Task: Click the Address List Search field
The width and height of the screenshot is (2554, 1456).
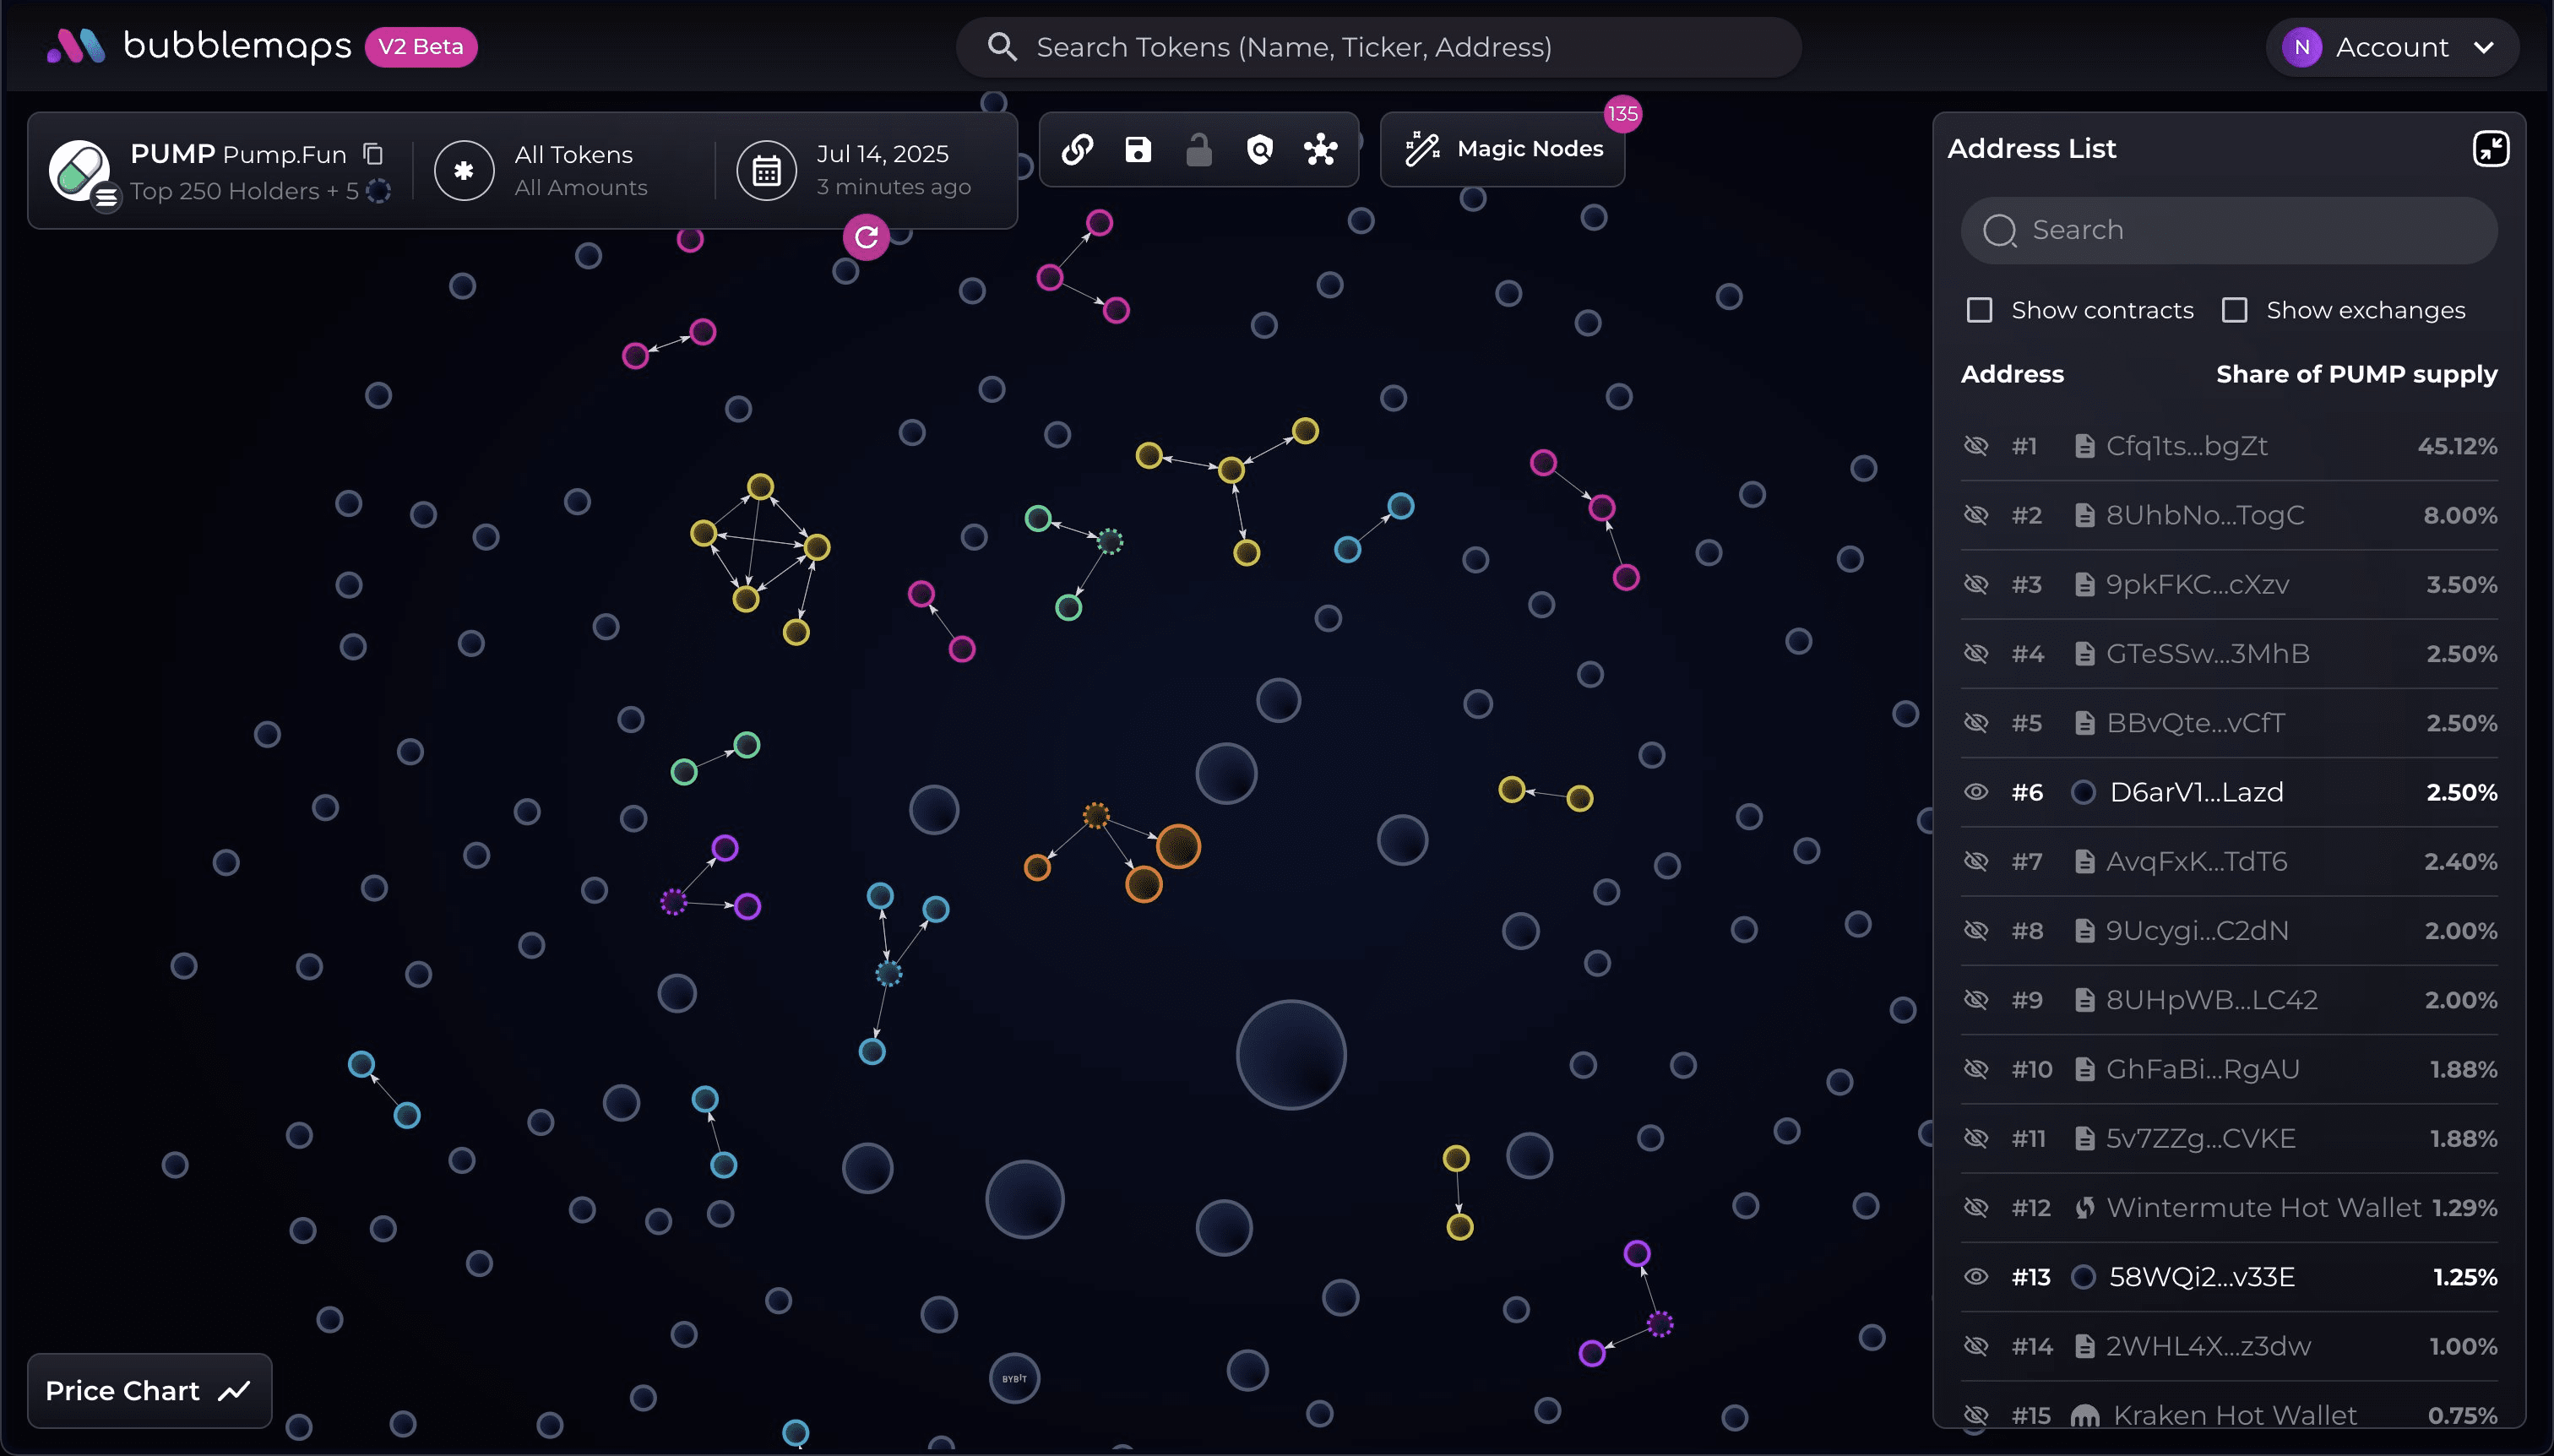Action: click(x=2229, y=231)
